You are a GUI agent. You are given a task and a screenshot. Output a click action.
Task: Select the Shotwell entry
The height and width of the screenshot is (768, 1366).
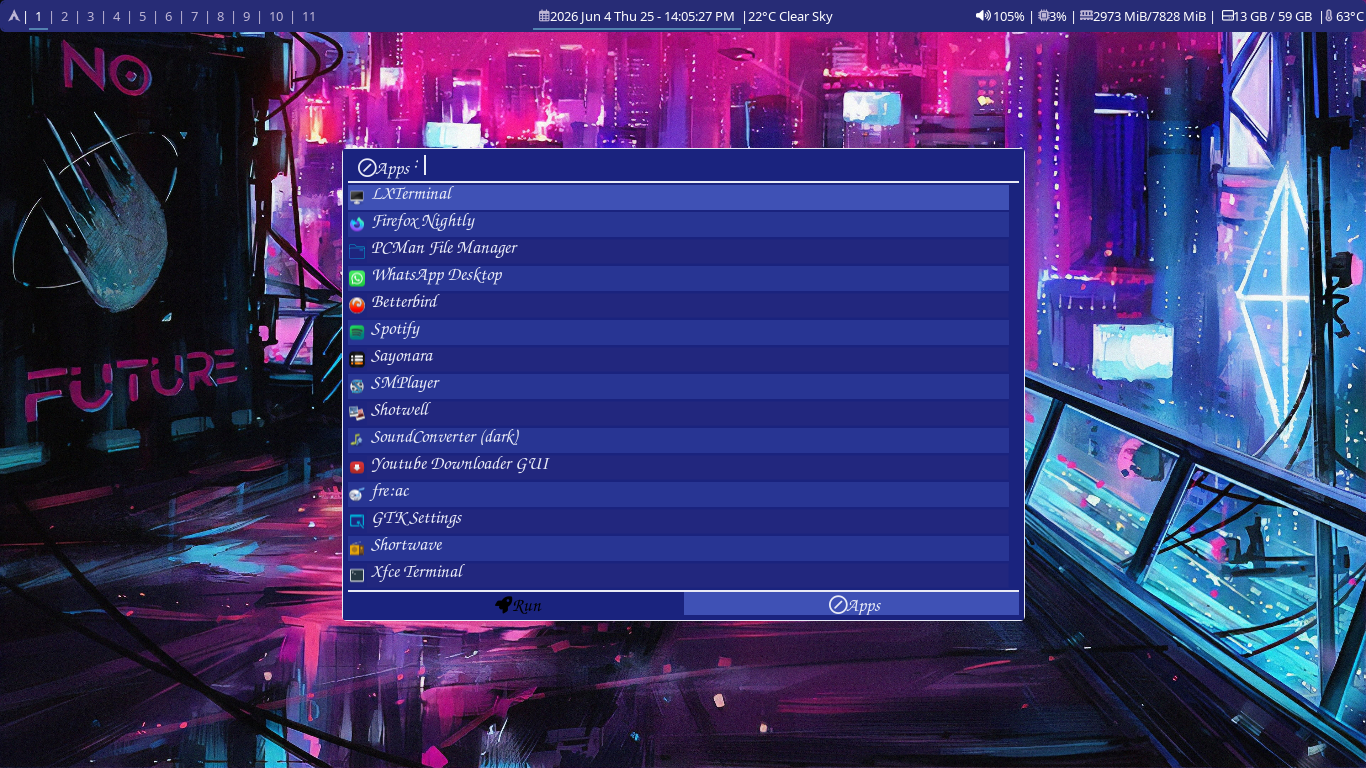pos(678,413)
